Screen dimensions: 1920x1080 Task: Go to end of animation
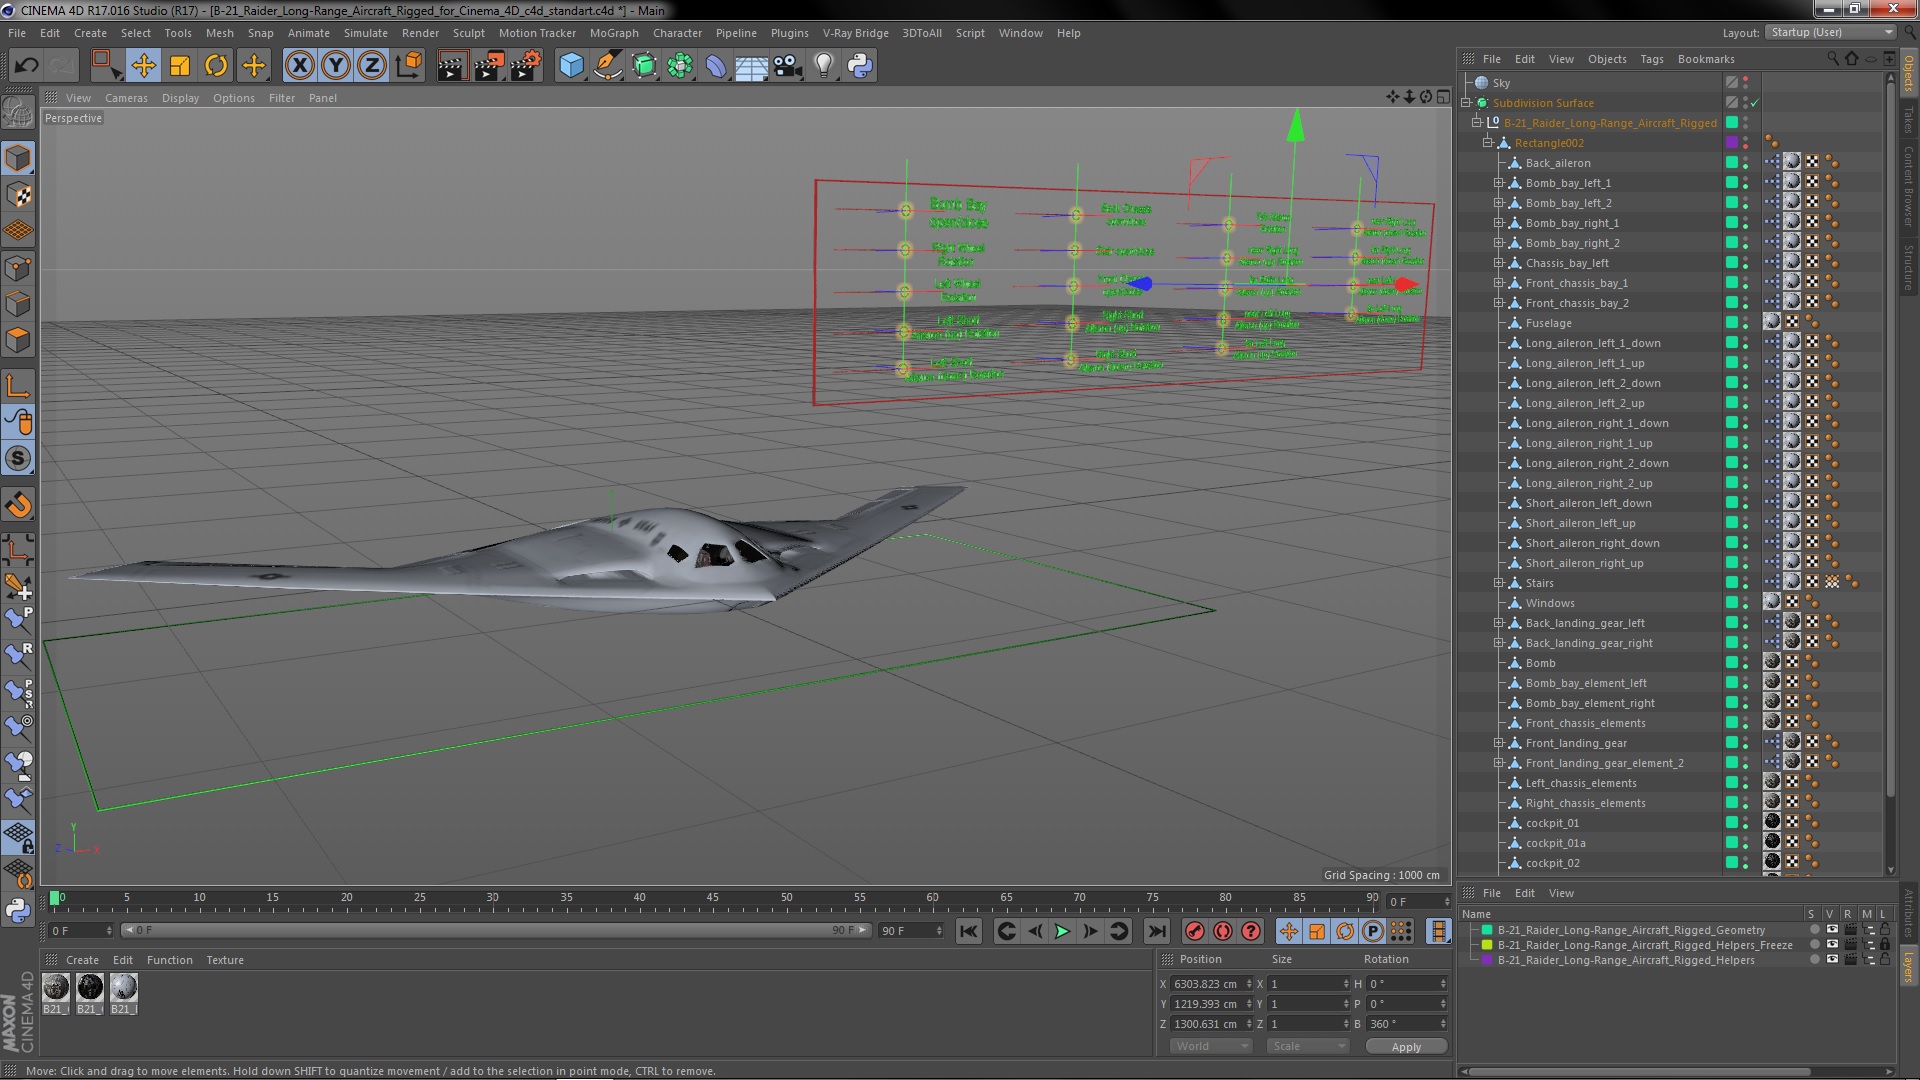(x=1156, y=931)
